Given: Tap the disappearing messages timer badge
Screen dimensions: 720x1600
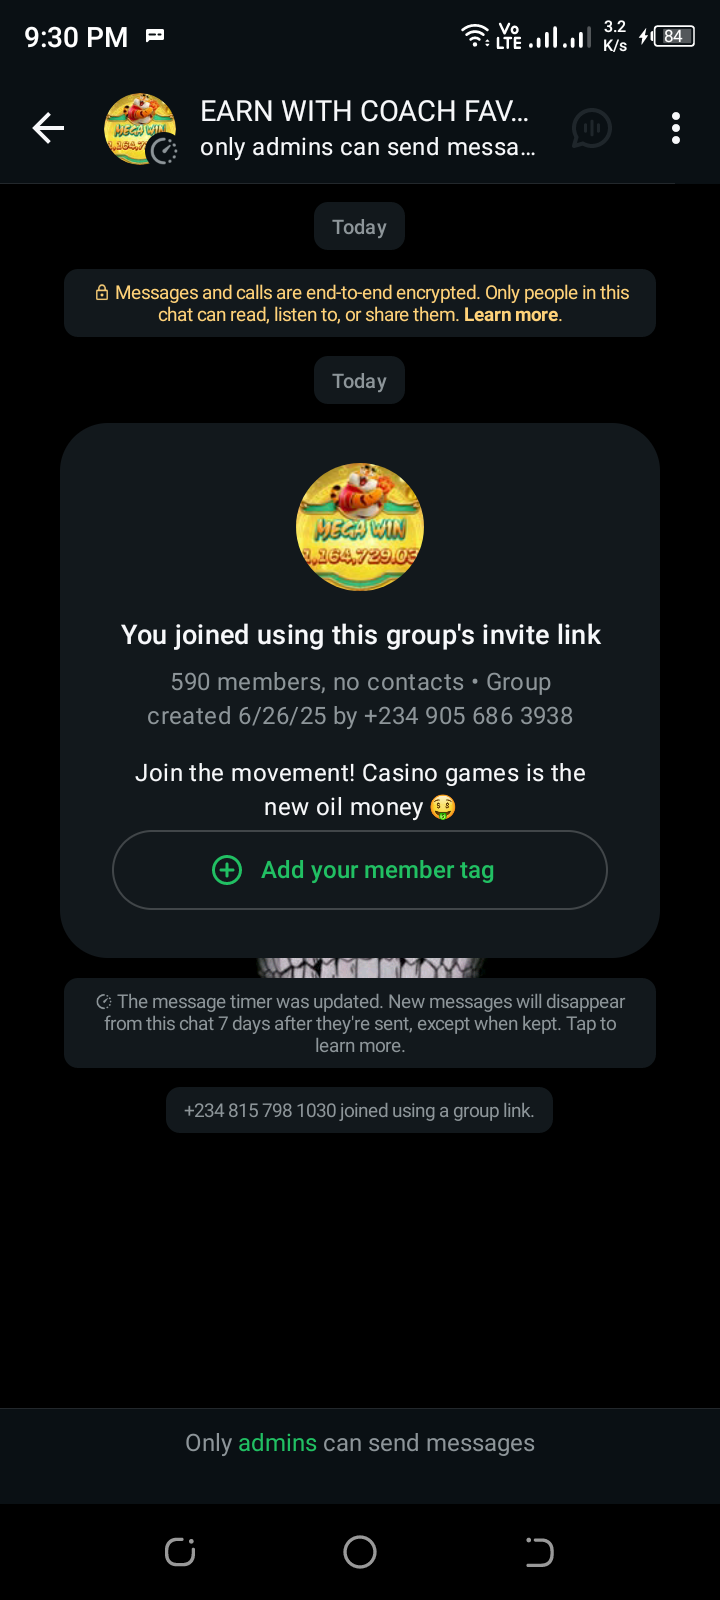Looking at the screenshot, I should (164, 150).
